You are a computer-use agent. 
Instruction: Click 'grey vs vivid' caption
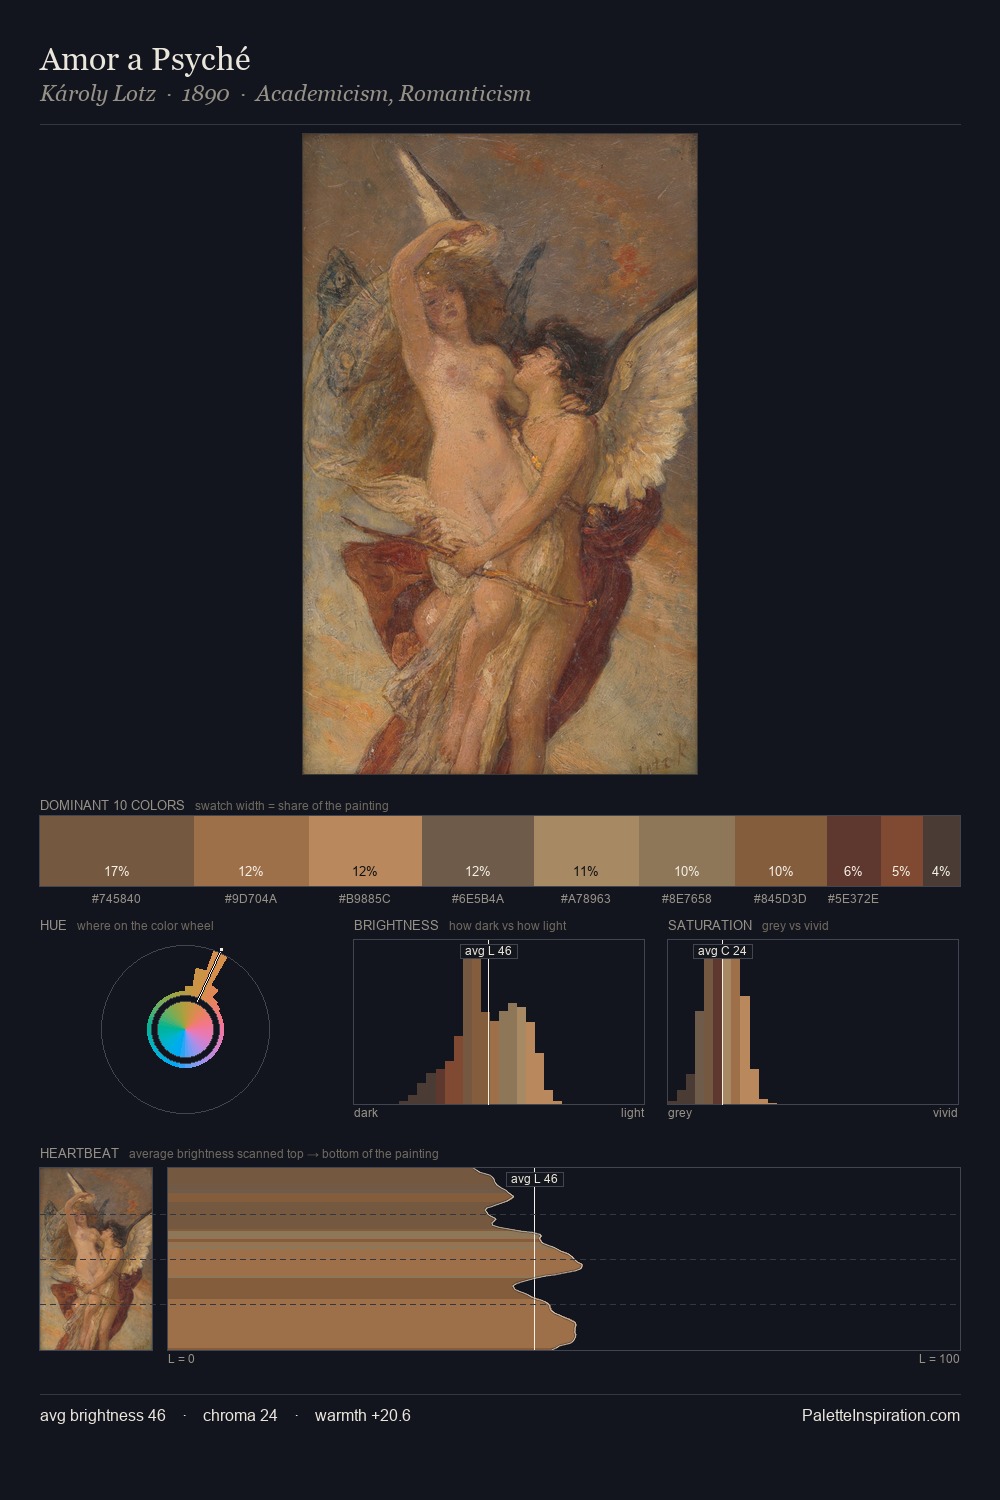click(x=795, y=926)
